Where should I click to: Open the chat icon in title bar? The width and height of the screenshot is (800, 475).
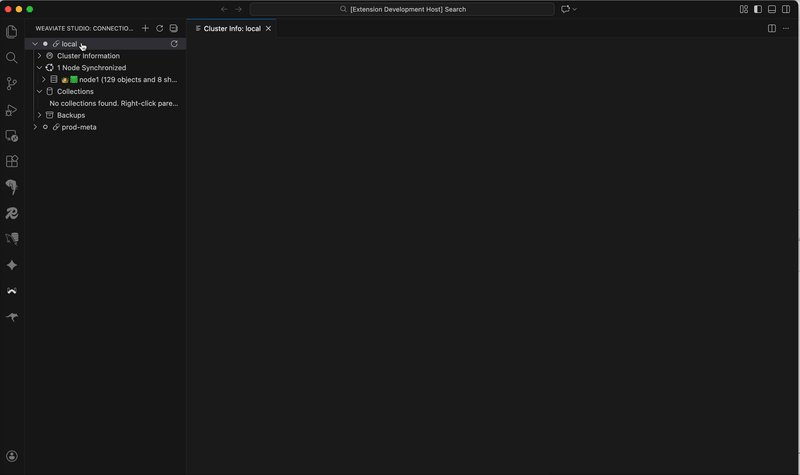[565, 9]
